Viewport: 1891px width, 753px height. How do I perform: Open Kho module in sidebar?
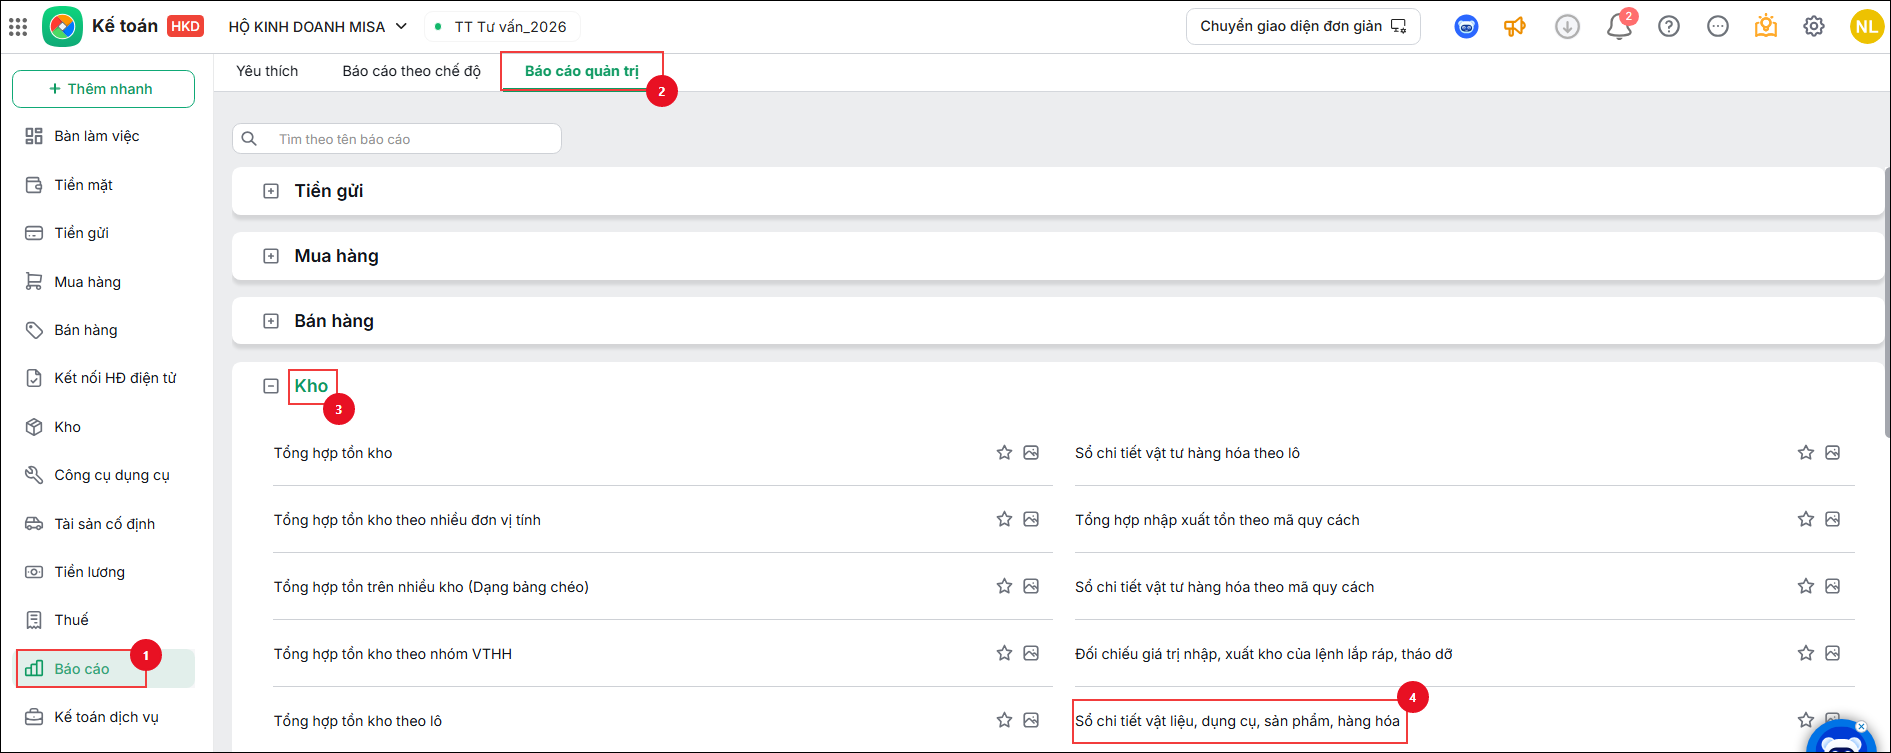[x=104, y=427]
